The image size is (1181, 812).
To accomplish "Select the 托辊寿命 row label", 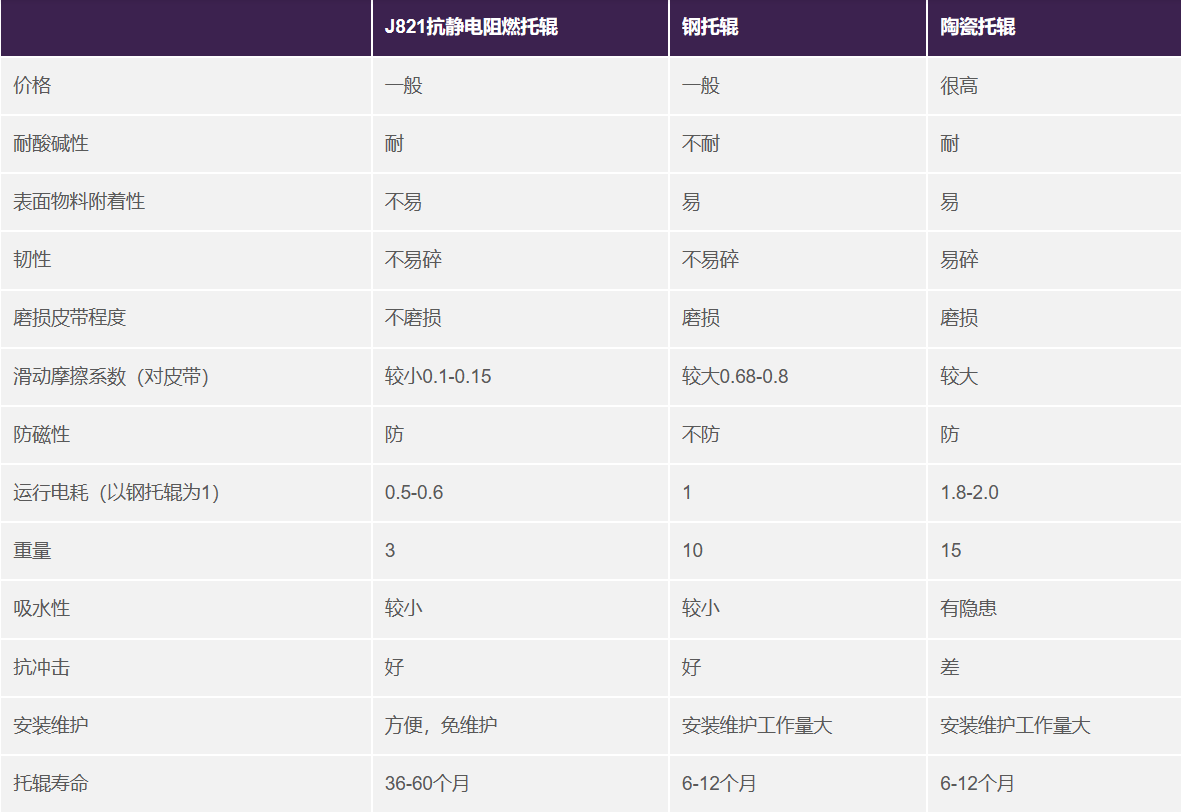I will pyautogui.click(x=51, y=783).
